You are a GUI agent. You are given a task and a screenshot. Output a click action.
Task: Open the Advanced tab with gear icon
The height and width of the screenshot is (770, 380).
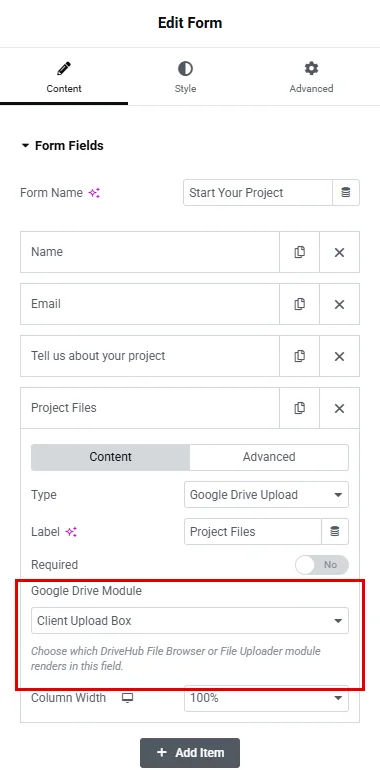311,77
